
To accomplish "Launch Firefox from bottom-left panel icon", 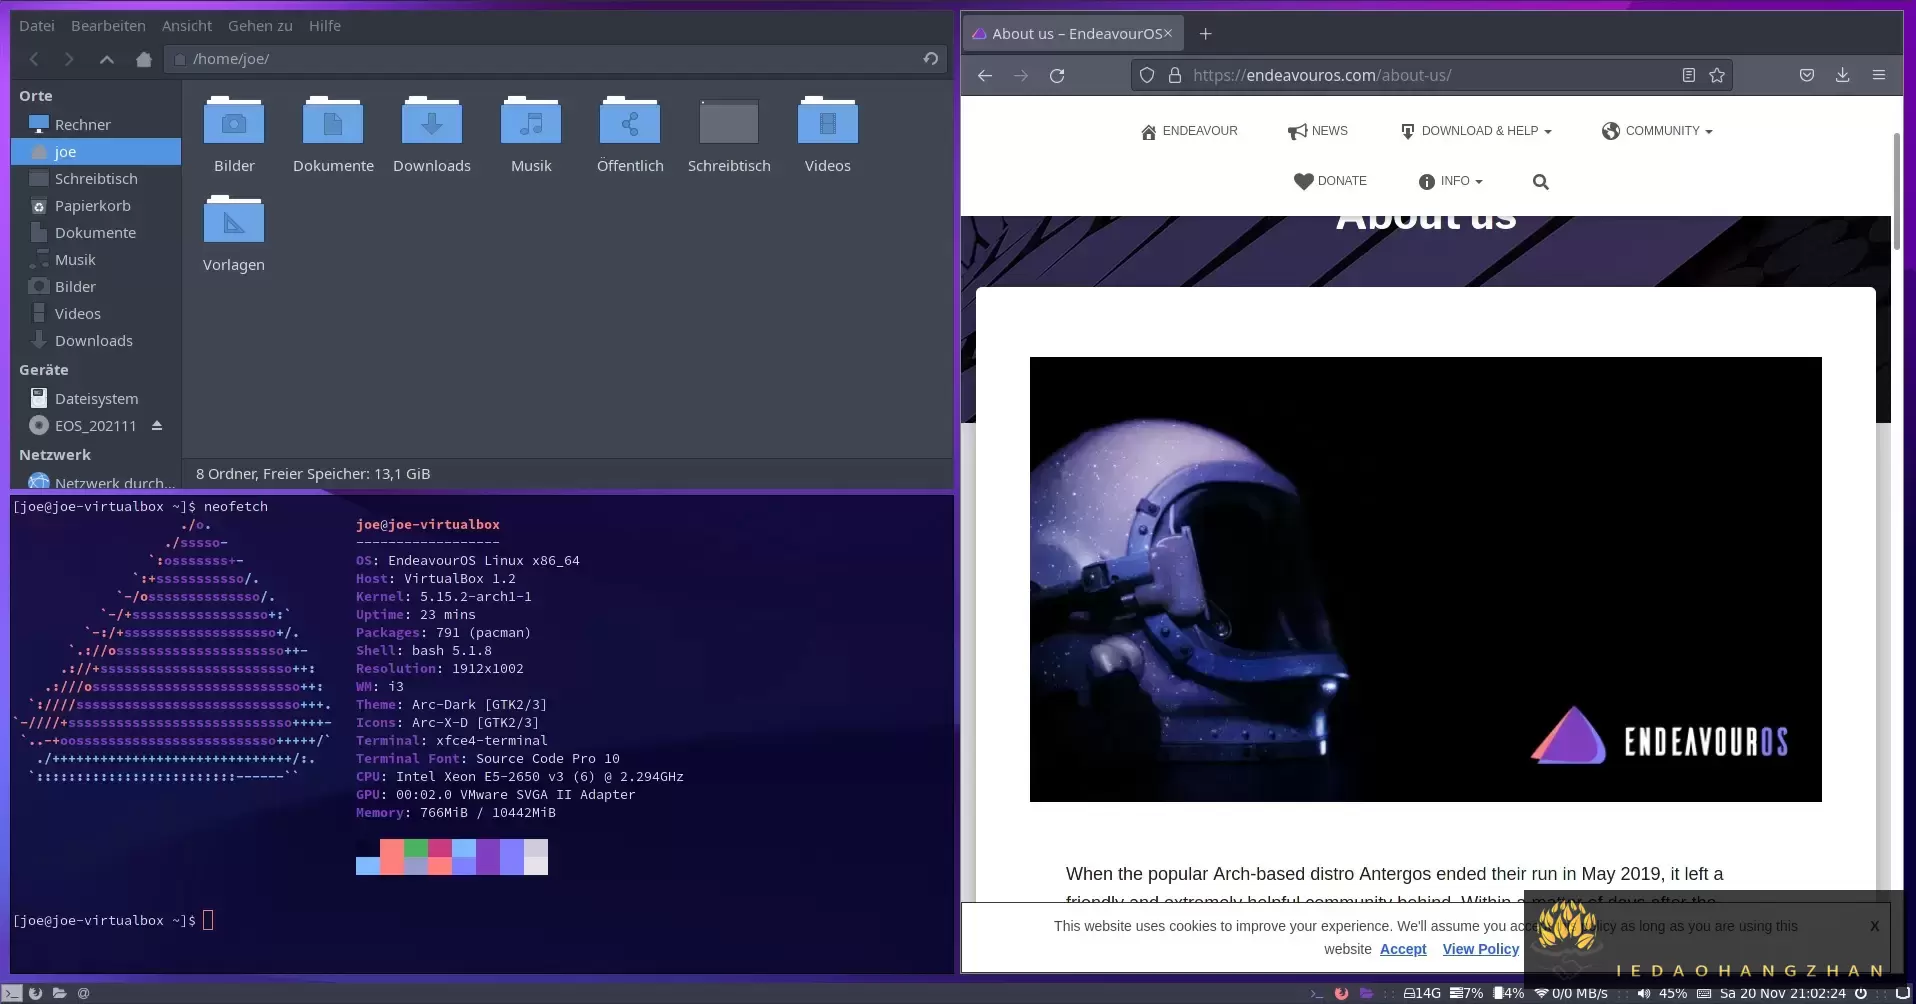I will pyautogui.click(x=36, y=993).
